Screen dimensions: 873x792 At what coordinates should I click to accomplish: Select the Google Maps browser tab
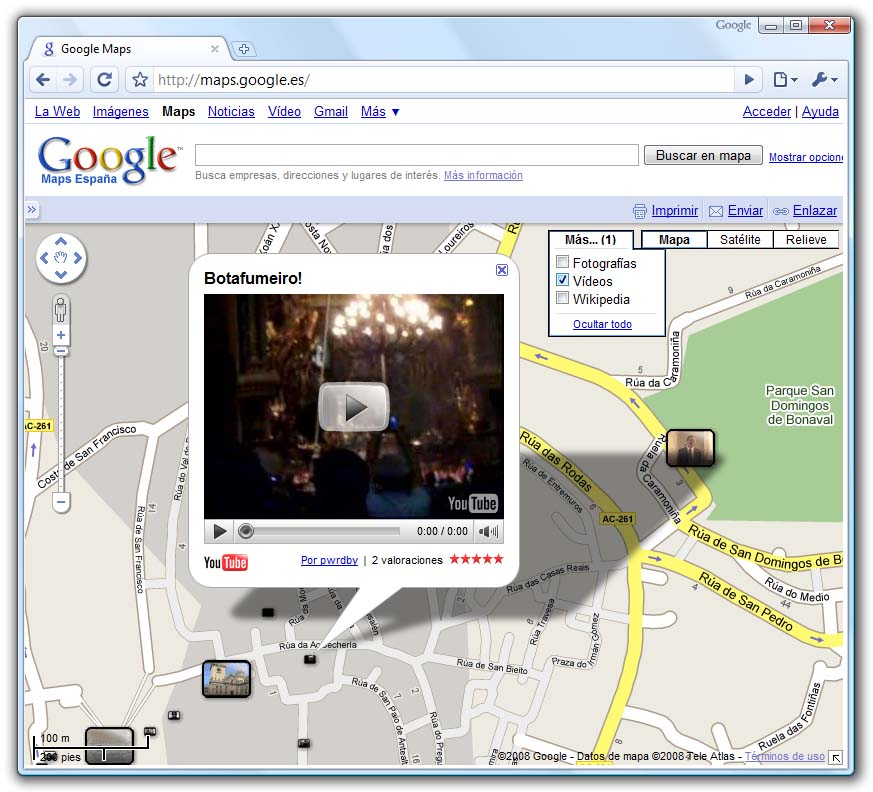(128, 49)
